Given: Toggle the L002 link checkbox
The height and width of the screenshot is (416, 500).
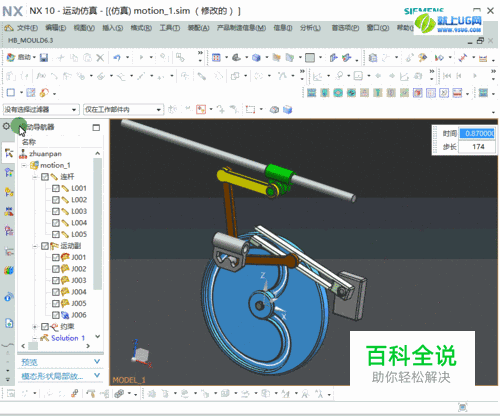Looking at the screenshot, I should pyautogui.click(x=56, y=200).
